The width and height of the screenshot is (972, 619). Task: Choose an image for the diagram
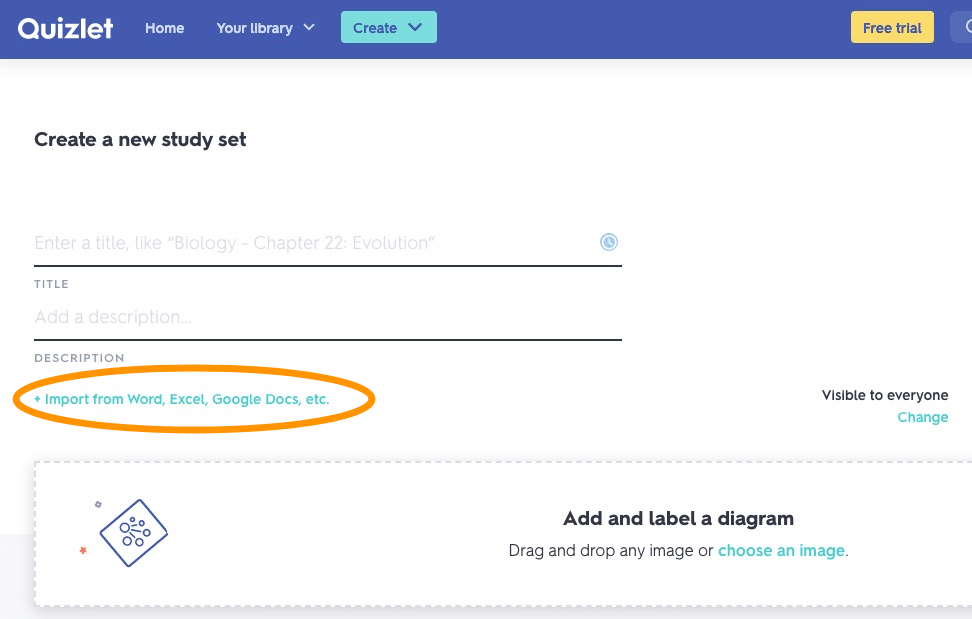coord(781,551)
